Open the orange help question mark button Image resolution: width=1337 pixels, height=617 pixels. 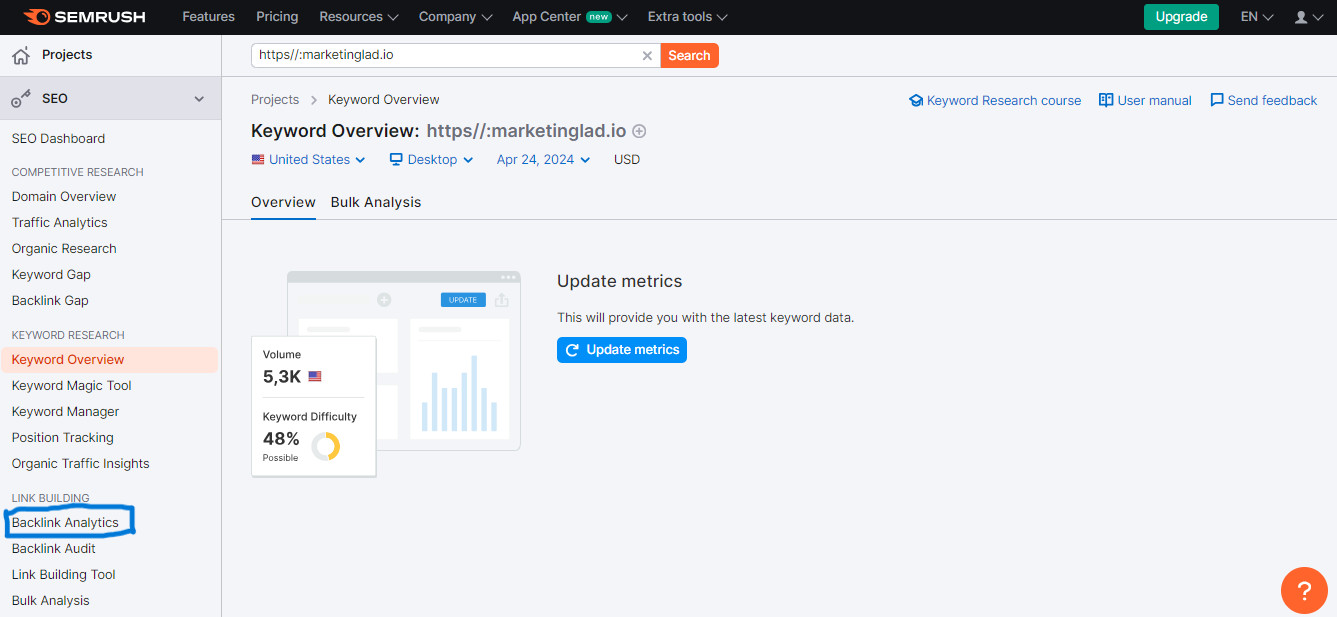click(1304, 590)
